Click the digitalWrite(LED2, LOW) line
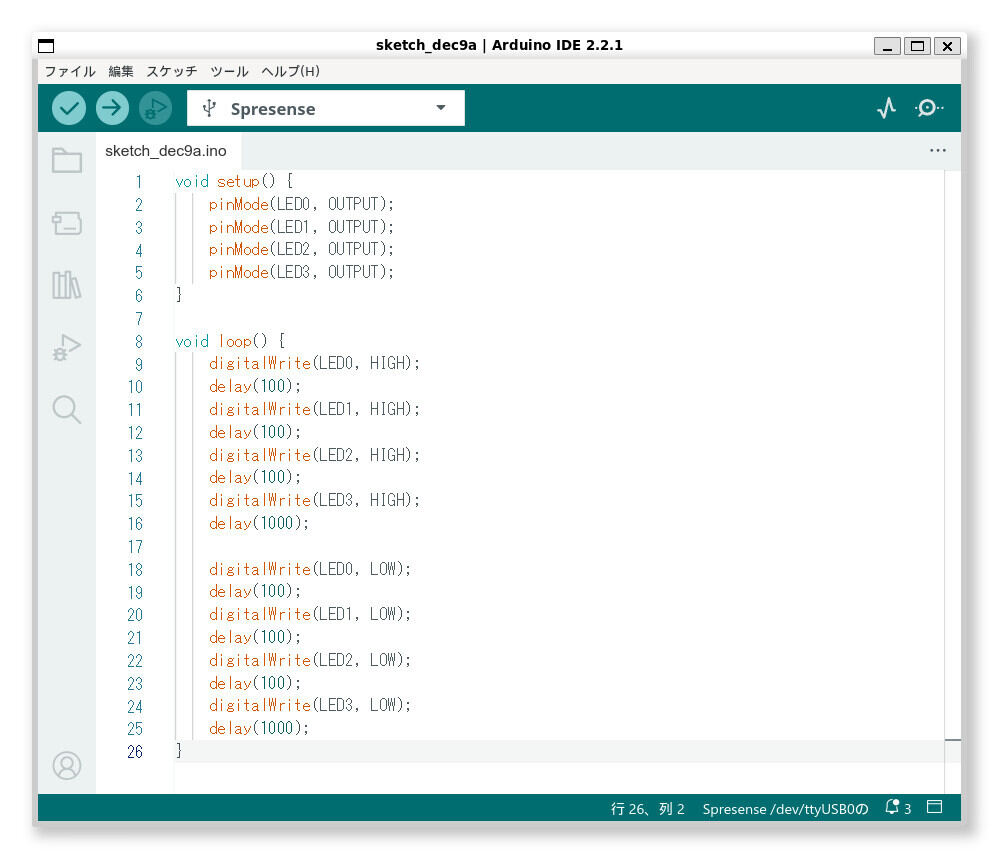The image size is (999, 859). coord(310,661)
